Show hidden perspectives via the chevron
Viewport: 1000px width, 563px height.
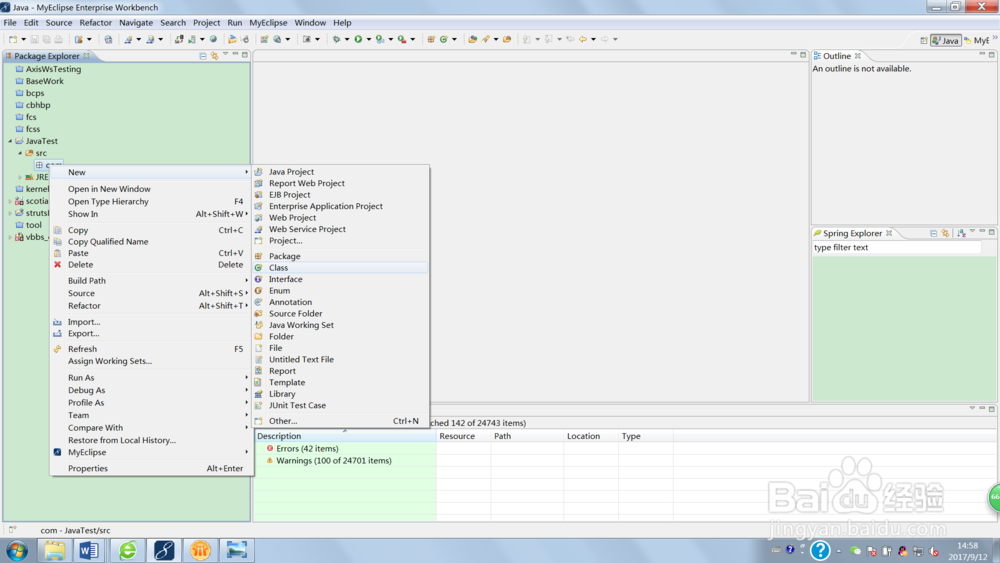click(x=995, y=38)
